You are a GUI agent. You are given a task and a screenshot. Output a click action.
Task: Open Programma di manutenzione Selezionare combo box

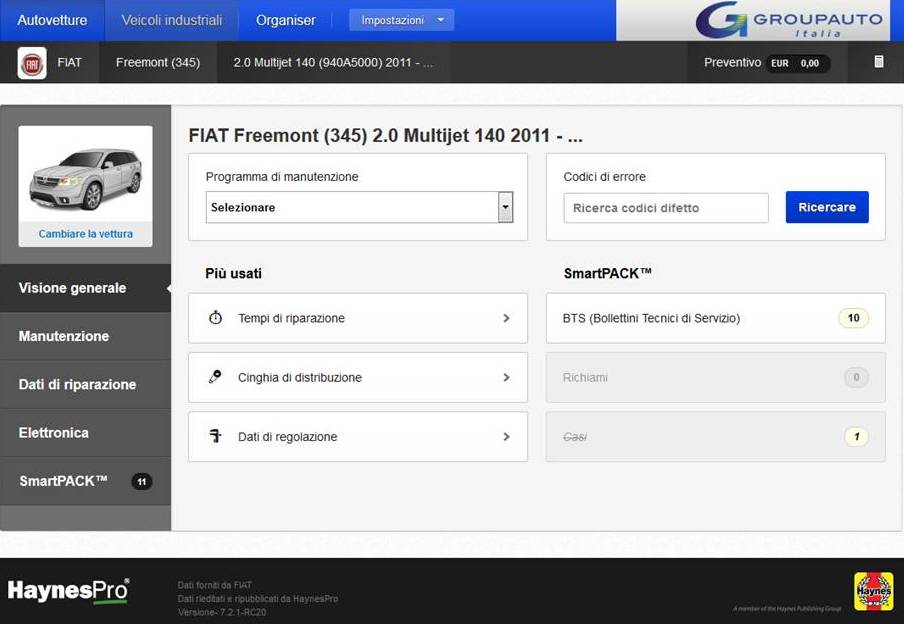point(359,207)
